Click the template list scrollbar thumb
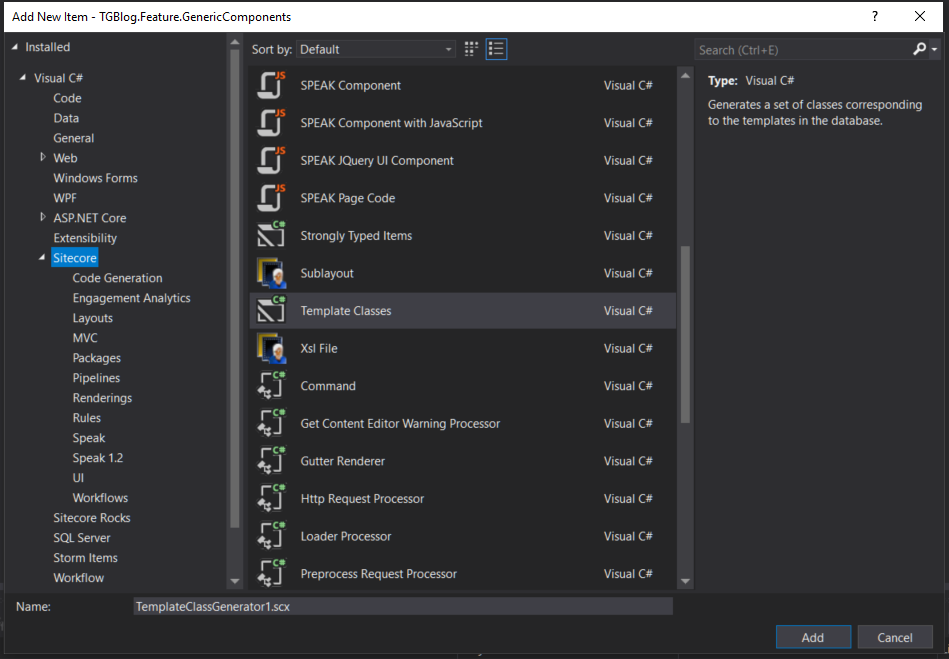 tap(685, 334)
